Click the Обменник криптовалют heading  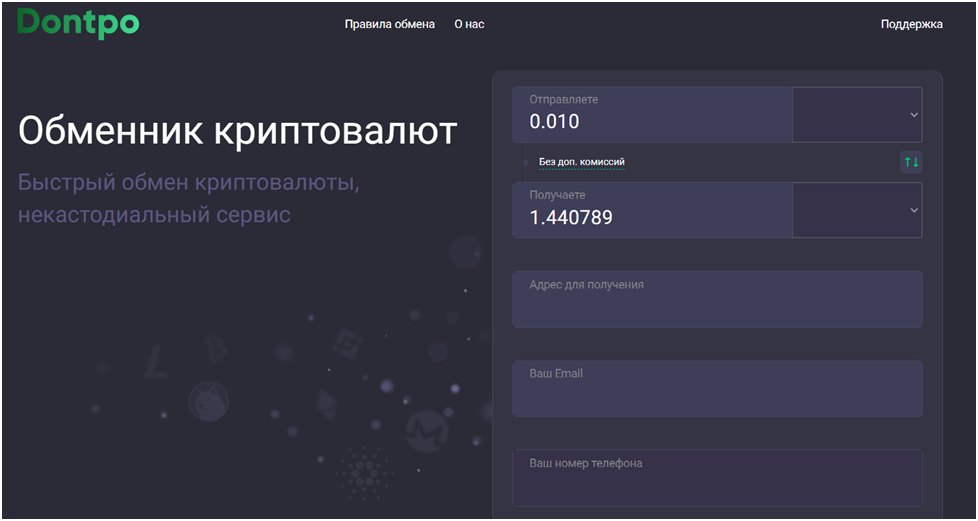(238, 131)
